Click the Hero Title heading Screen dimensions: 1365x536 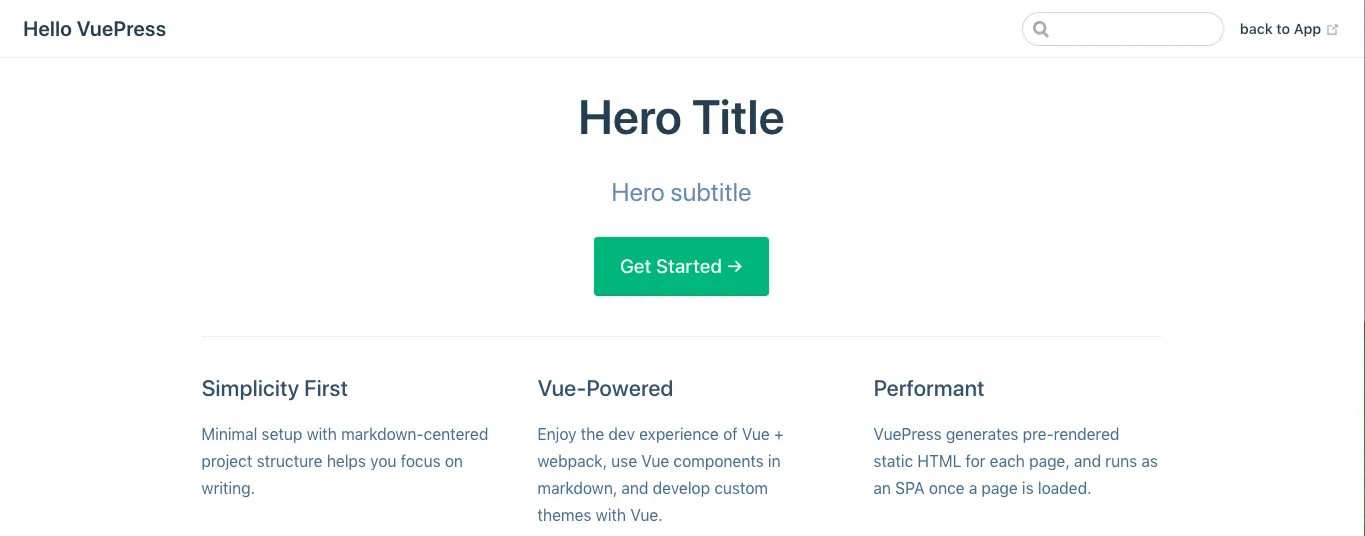pyautogui.click(x=681, y=118)
